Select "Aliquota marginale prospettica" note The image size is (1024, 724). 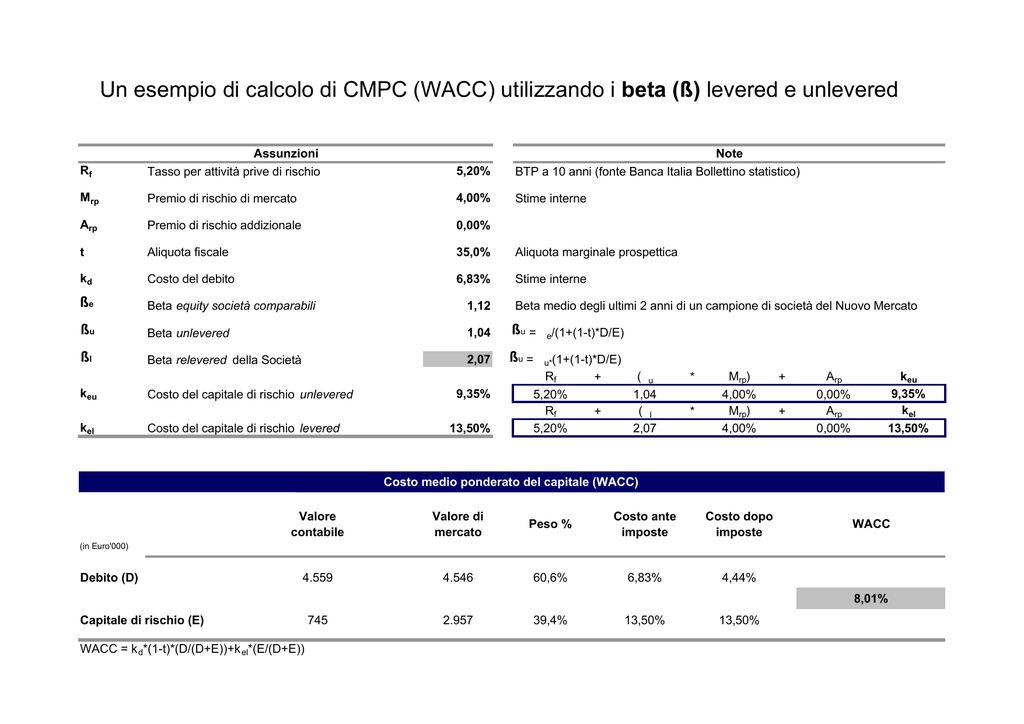596,252
